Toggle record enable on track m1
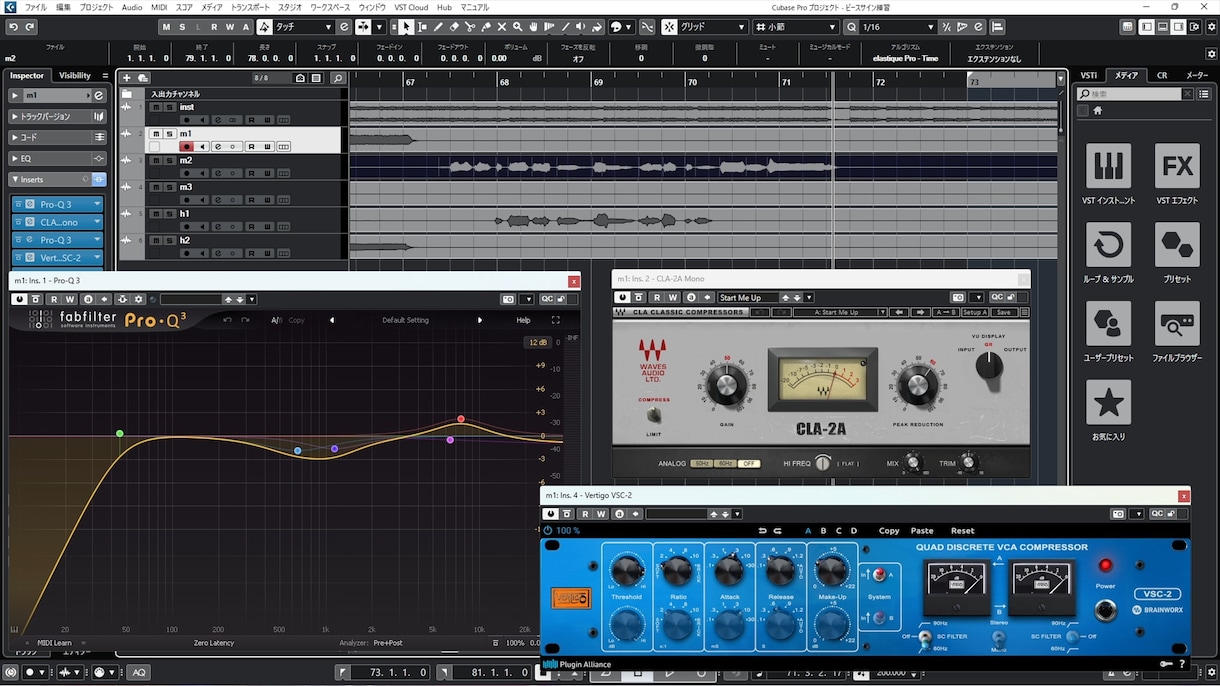 (x=186, y=147)
